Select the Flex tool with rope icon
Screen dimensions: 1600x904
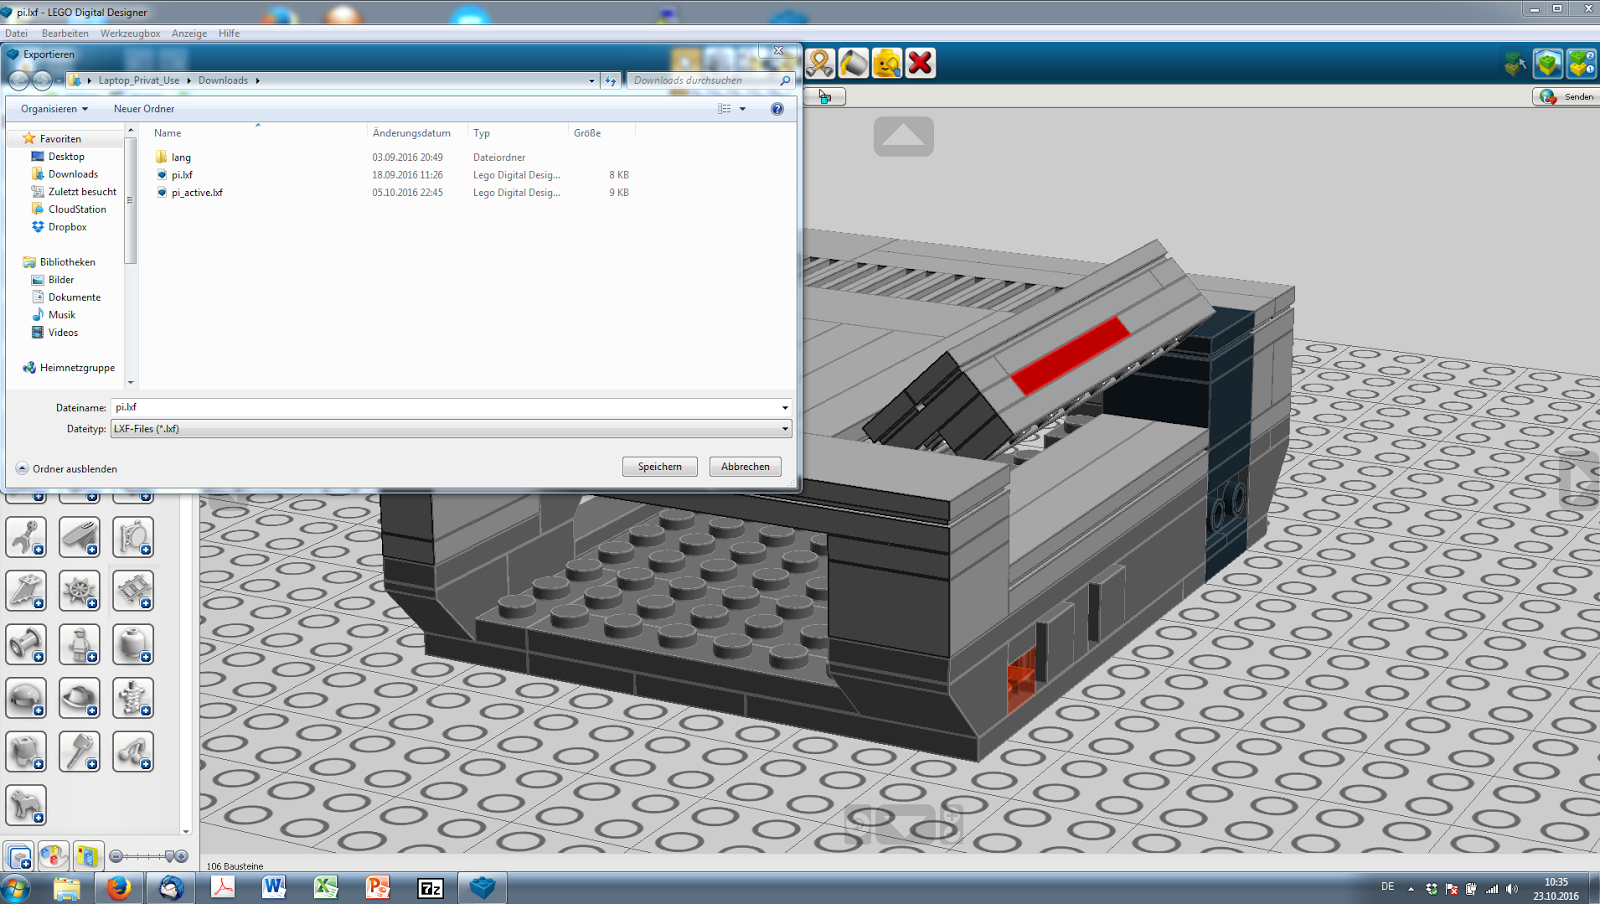820,63
